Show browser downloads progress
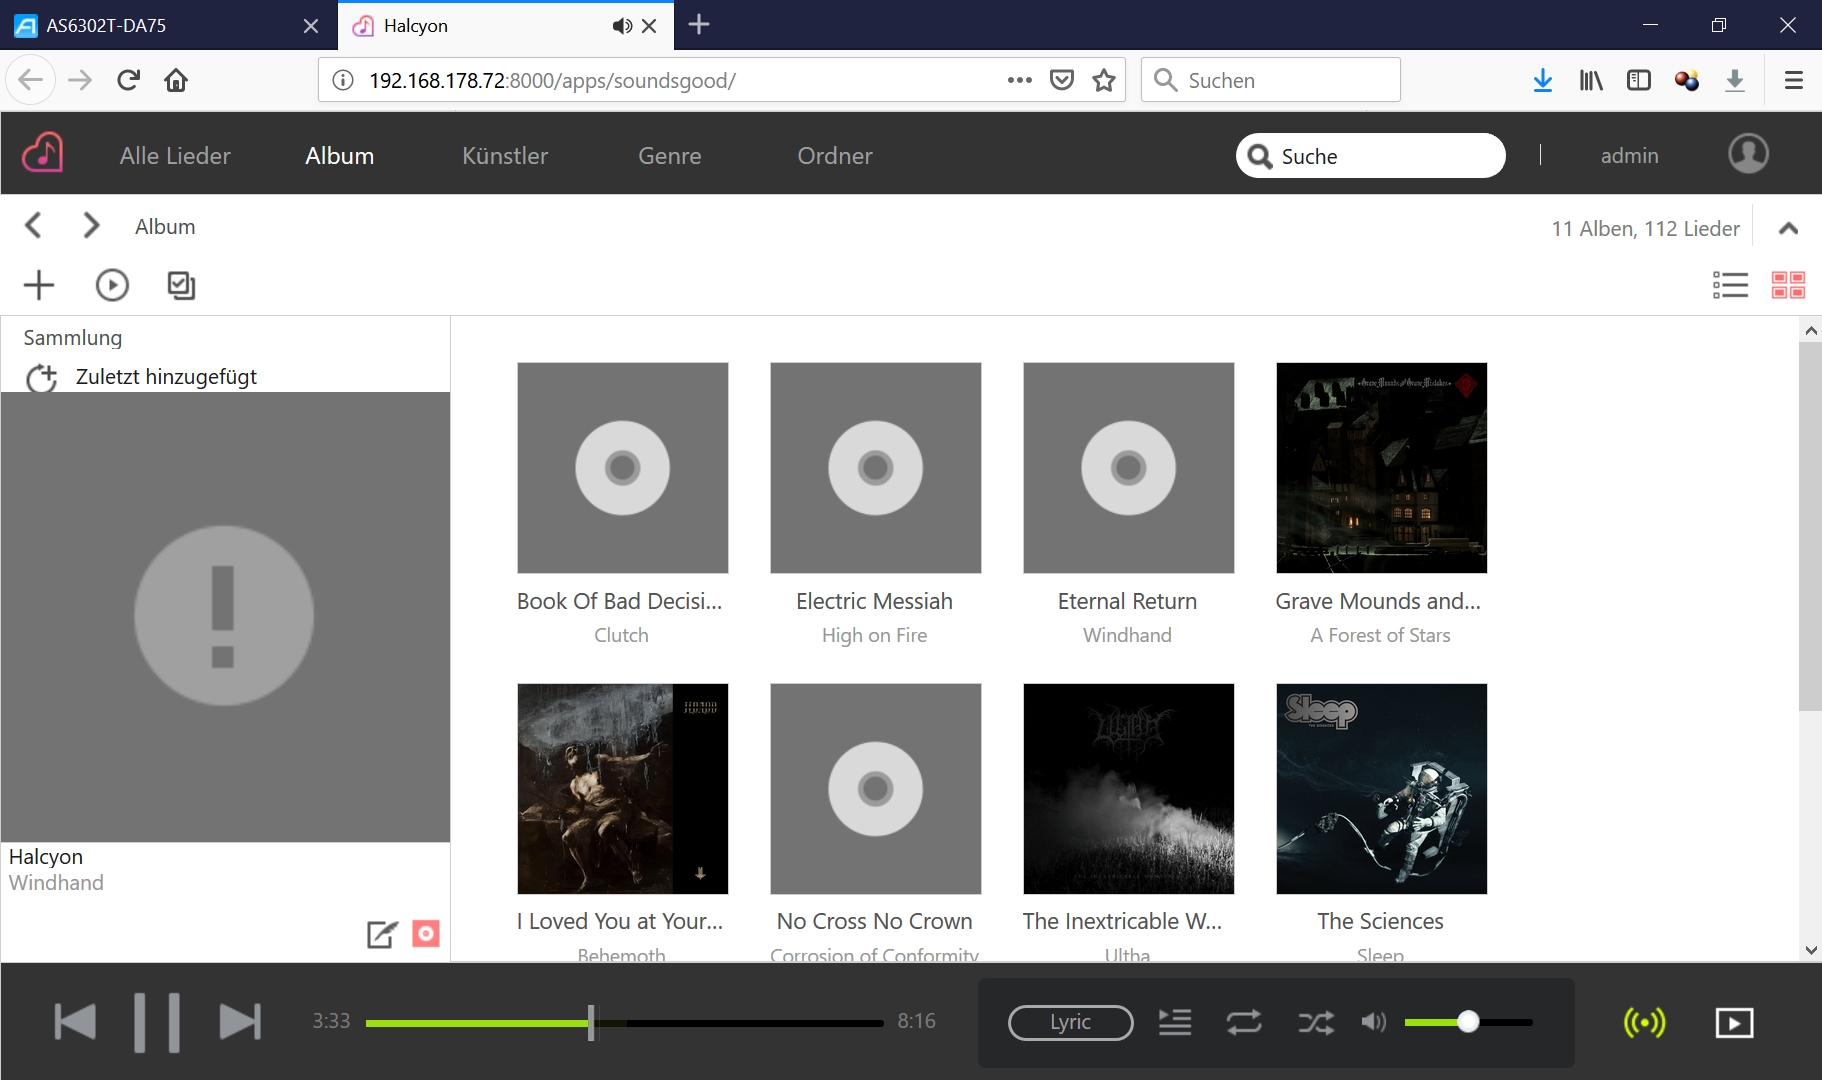The width and height of the screenshot is (1822, 1080). [1543, 80]
